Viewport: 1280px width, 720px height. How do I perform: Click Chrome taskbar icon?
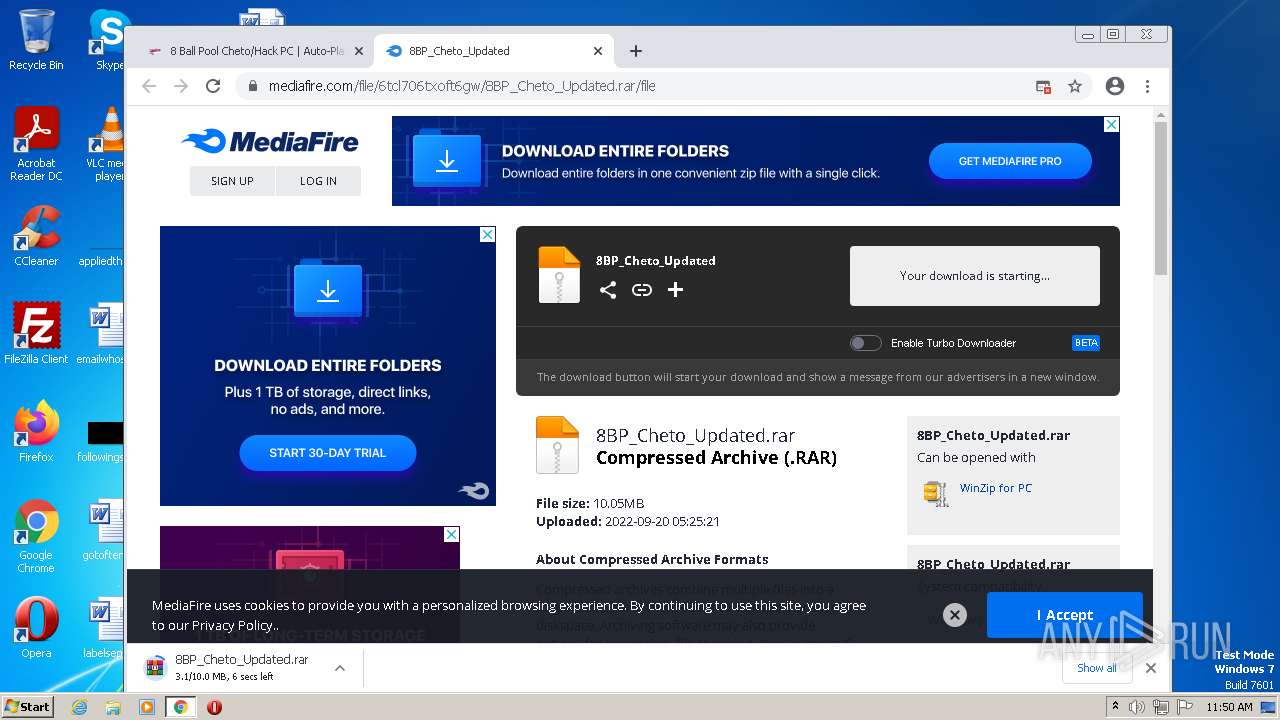click(181, 706)
